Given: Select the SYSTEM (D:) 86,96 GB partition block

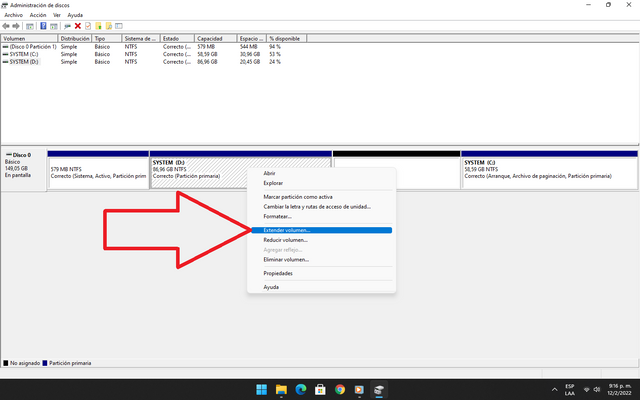Looking at the screenshot, I should click(240, 170).
